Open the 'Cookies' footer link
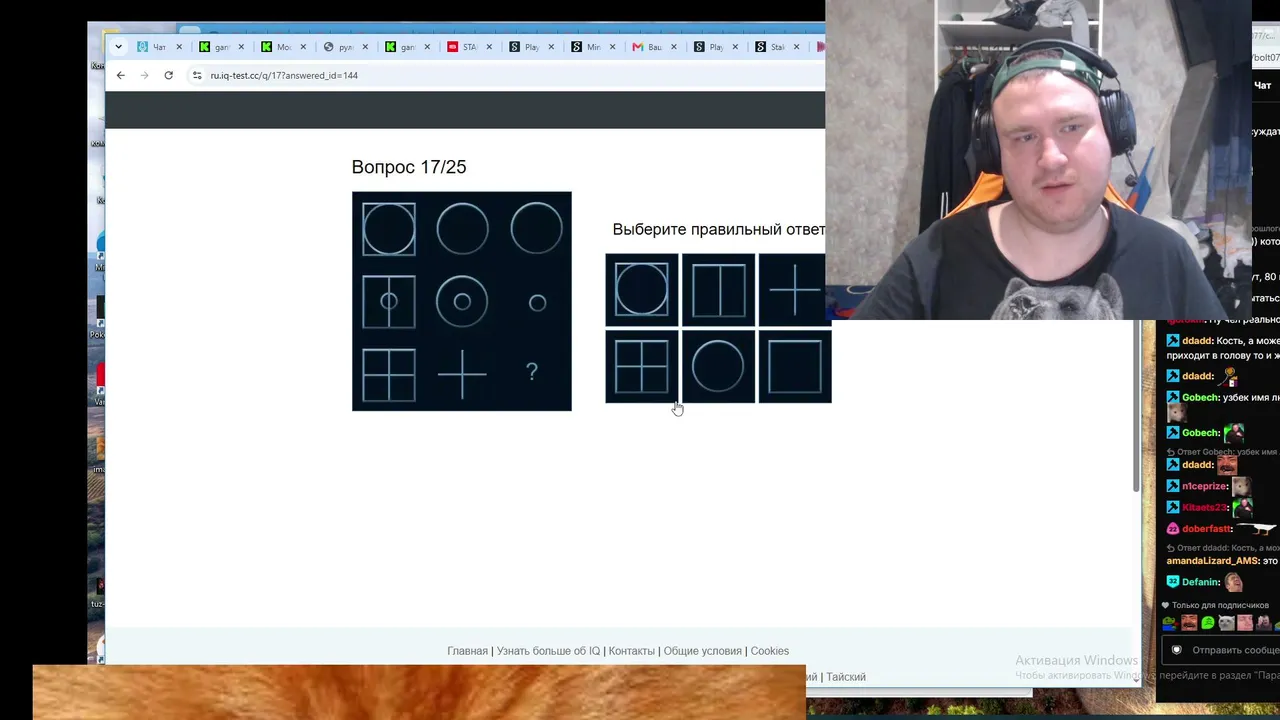Screen dimensions: 1280x720 pos(770,651)
